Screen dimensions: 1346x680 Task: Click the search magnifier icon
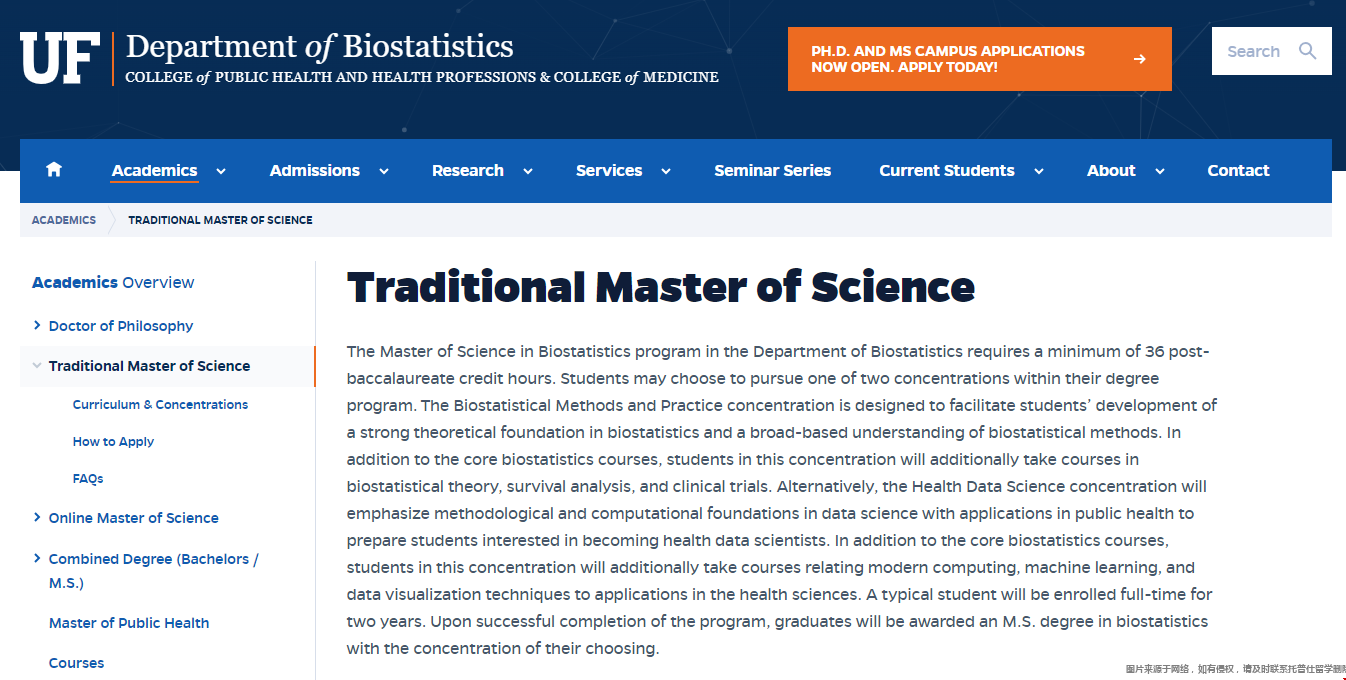click(1308, 51)
